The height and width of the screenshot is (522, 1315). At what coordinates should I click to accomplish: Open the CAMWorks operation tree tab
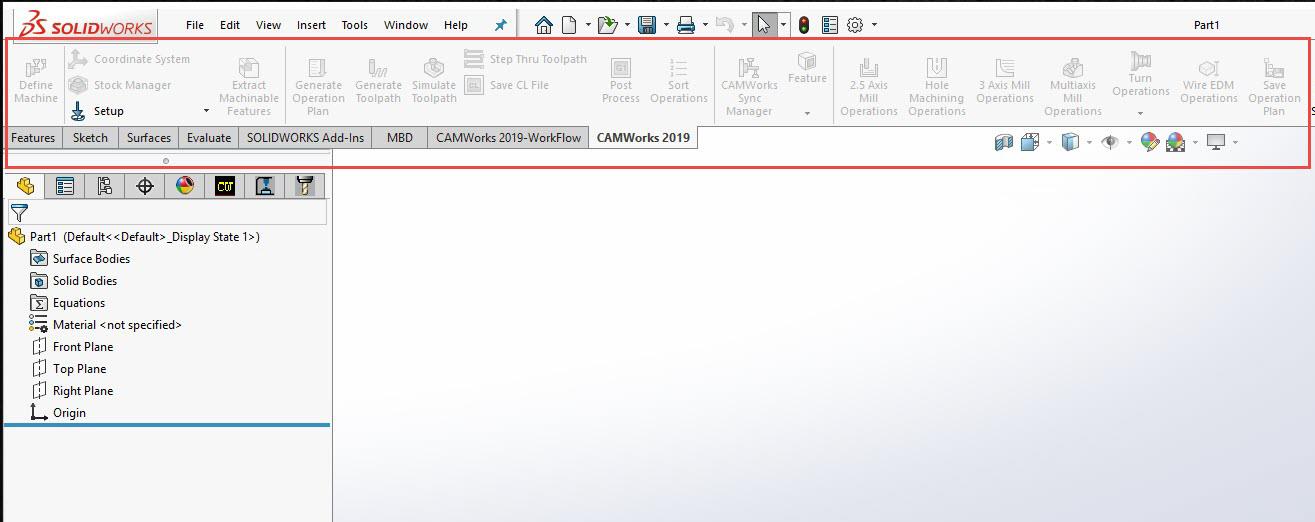tap(265, 185)
